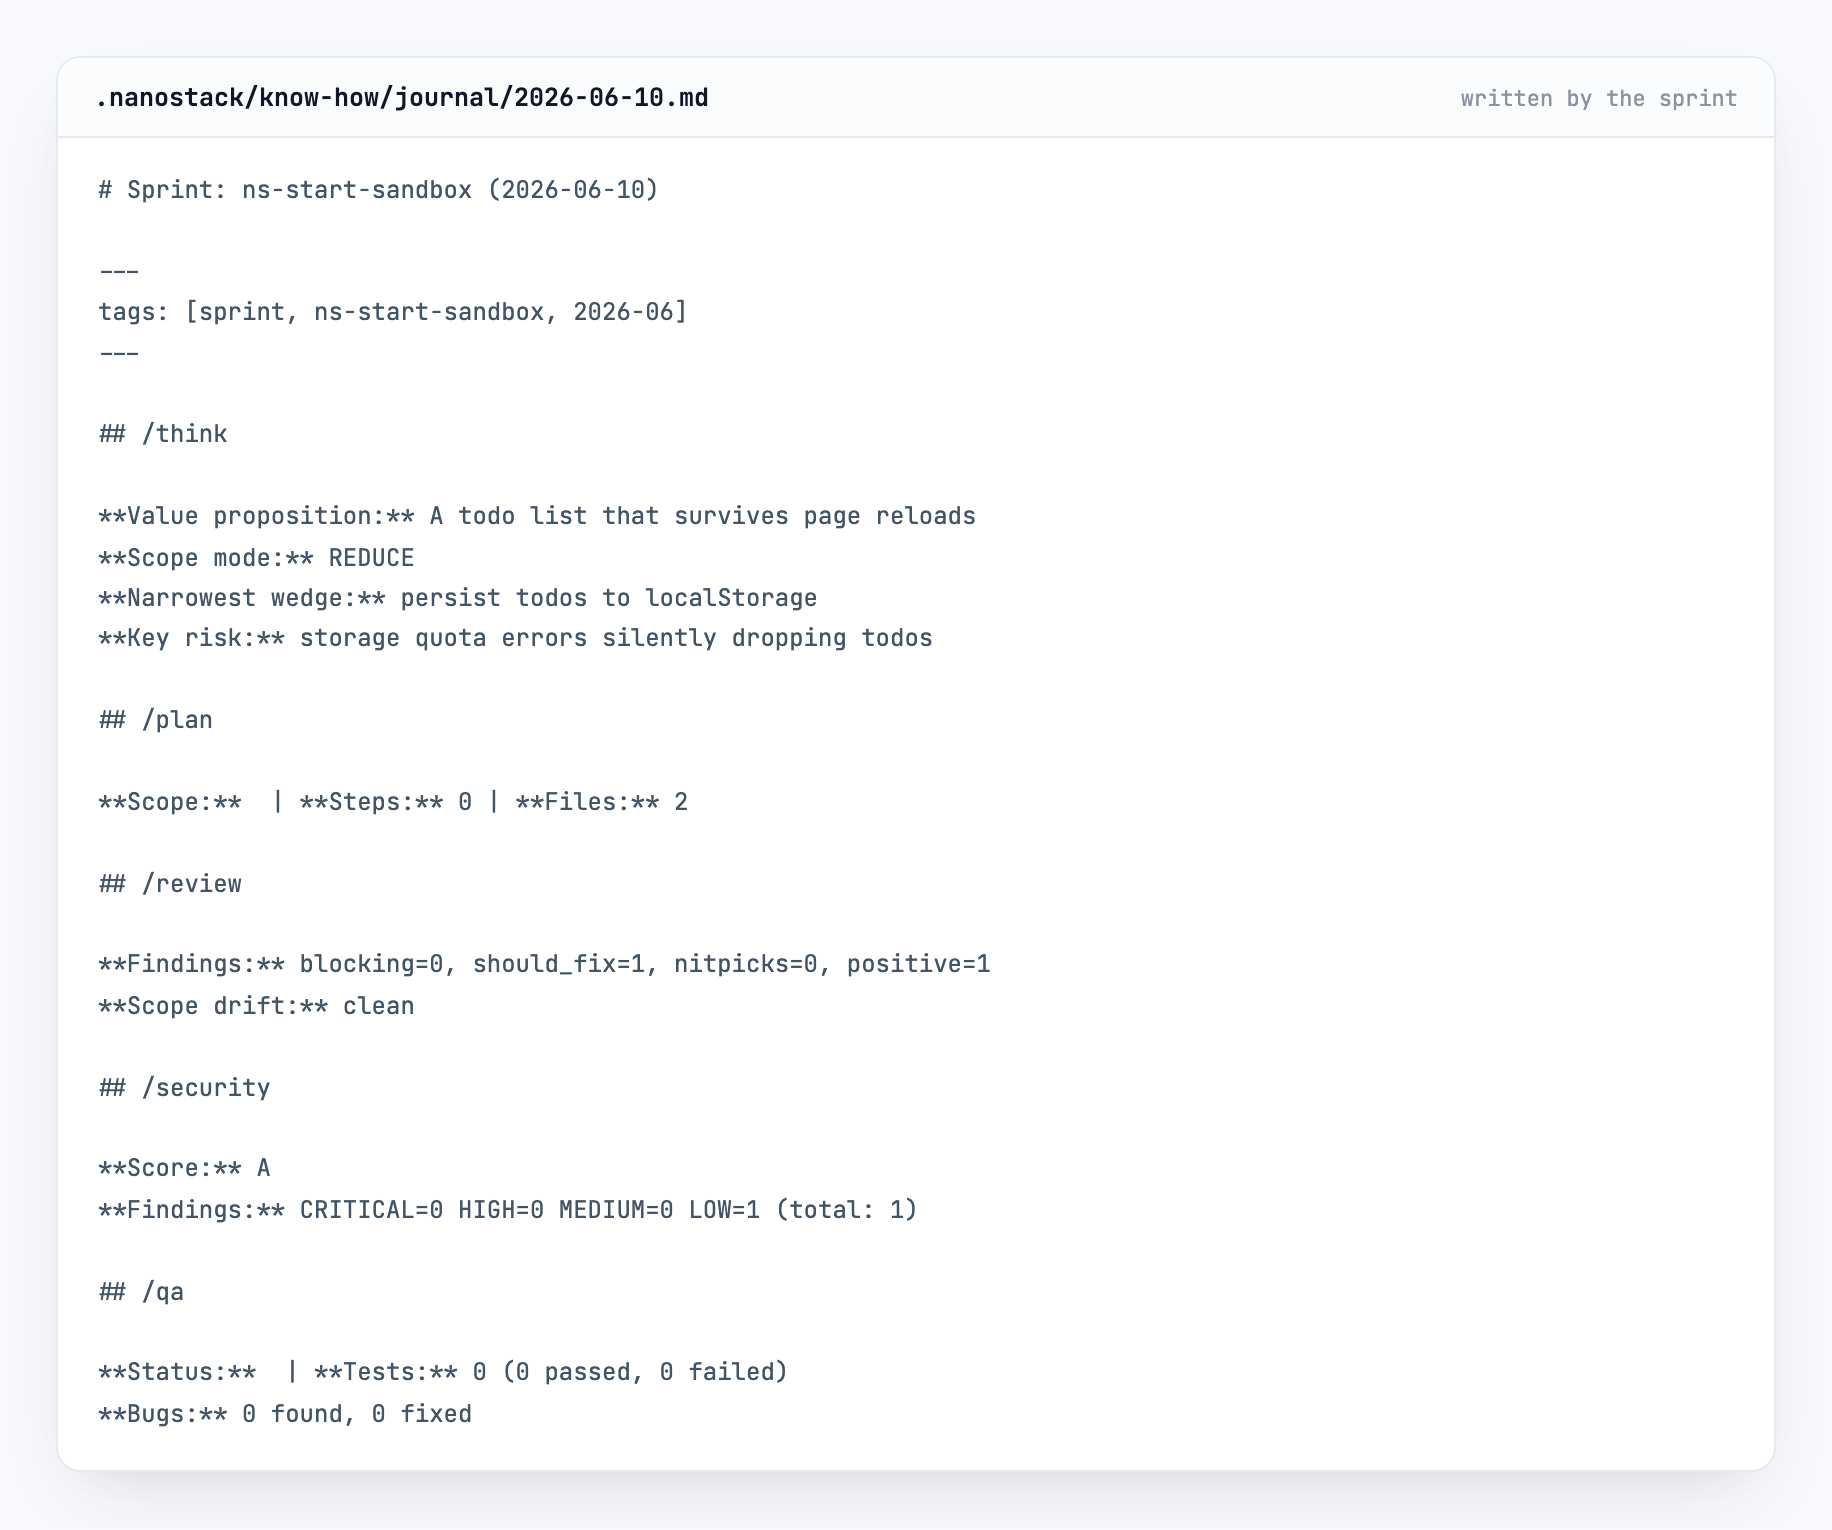Screen dimensions: 1832x1530
Task: Click the '**Score:** A' line
Action: (x=184, y=1168)
